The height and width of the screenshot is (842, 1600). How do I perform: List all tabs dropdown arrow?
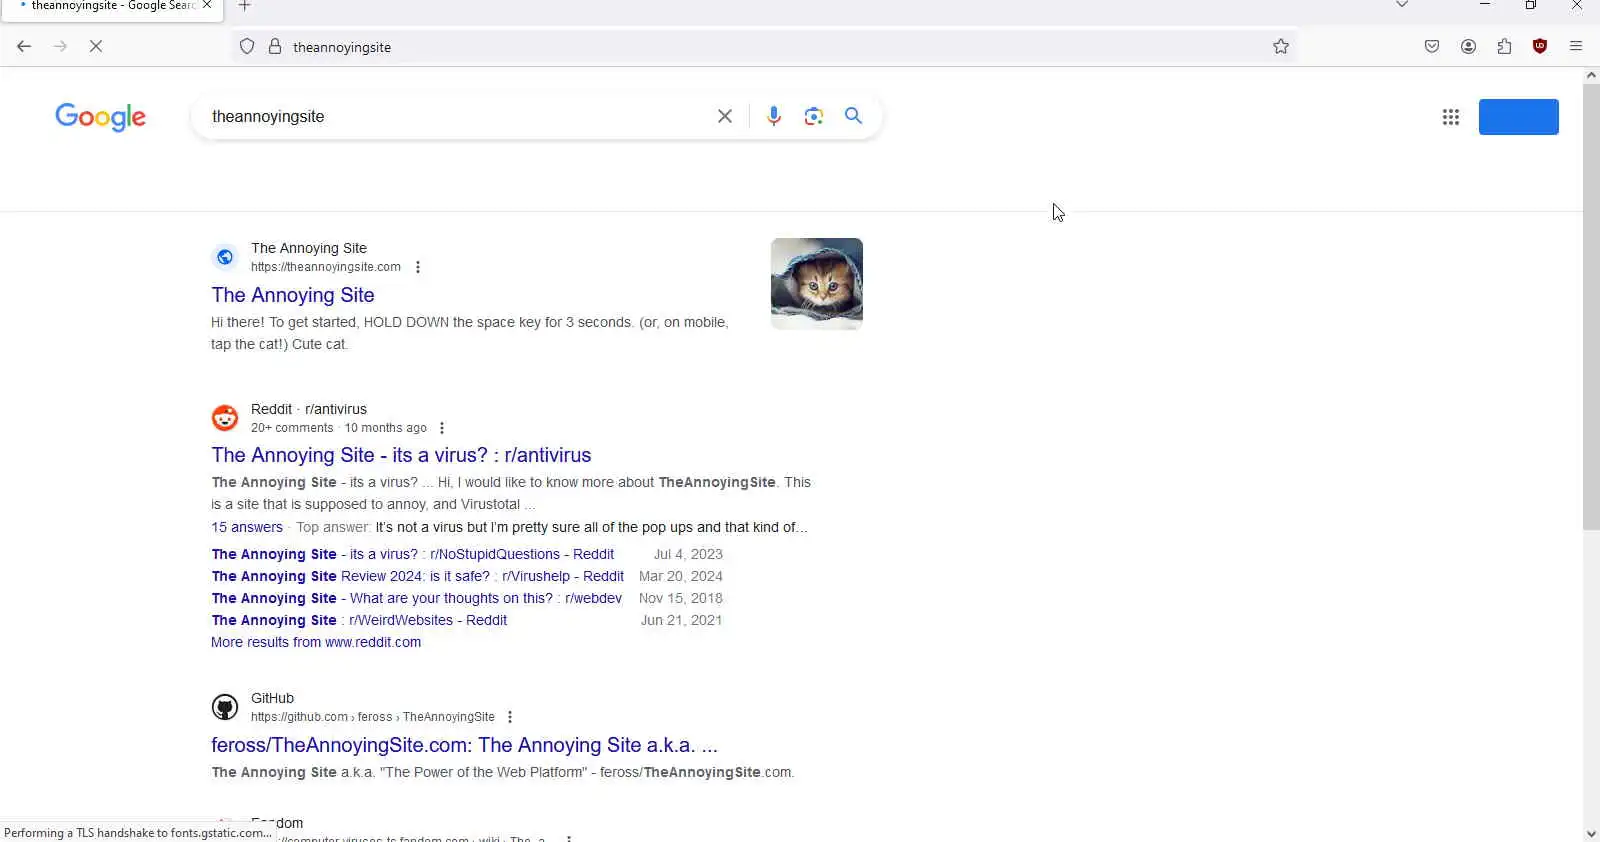pos(1402,5)
